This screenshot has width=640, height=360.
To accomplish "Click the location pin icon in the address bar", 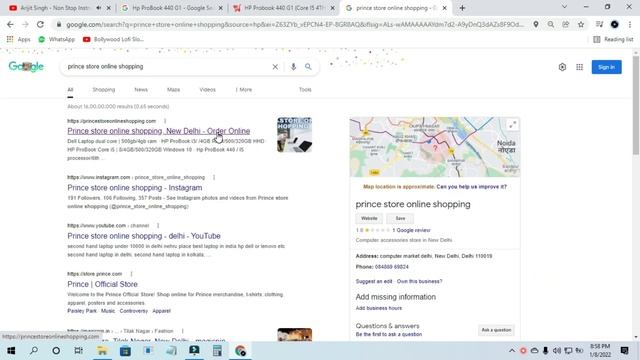I will point(536,24).
